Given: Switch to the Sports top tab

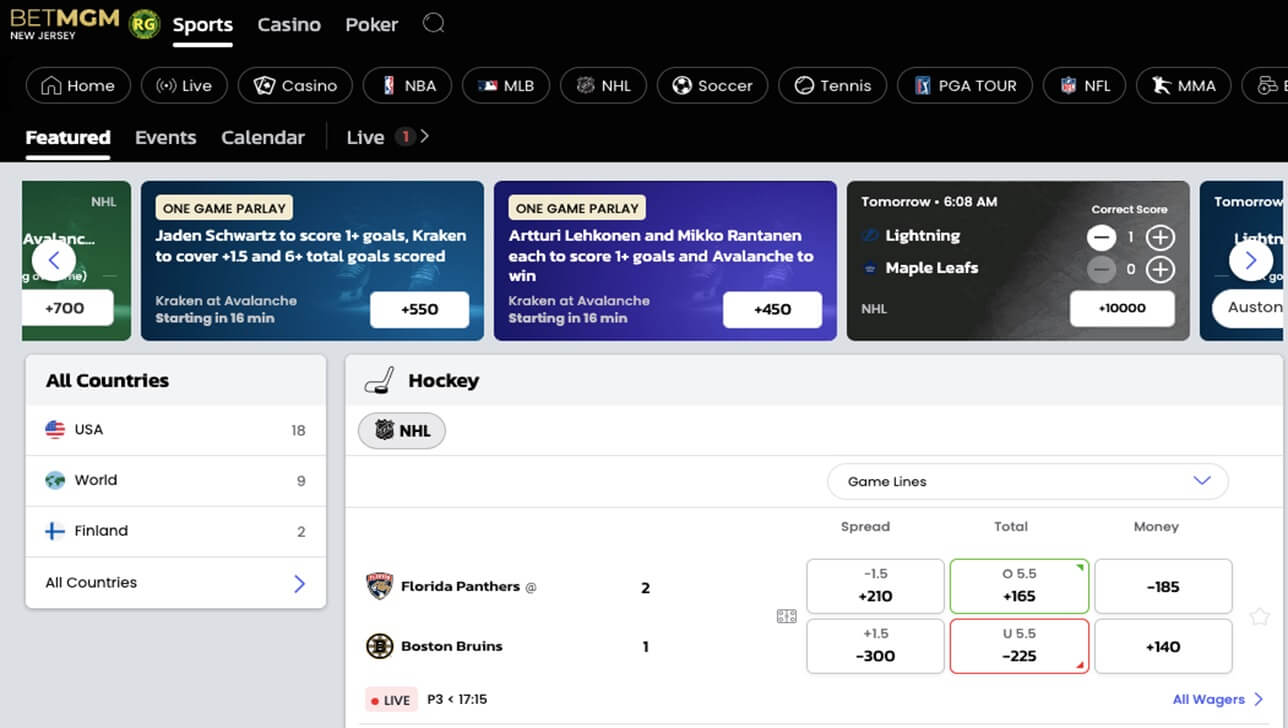Looking at the screenshot, I should pyautogui.click(x=202, y=25).
